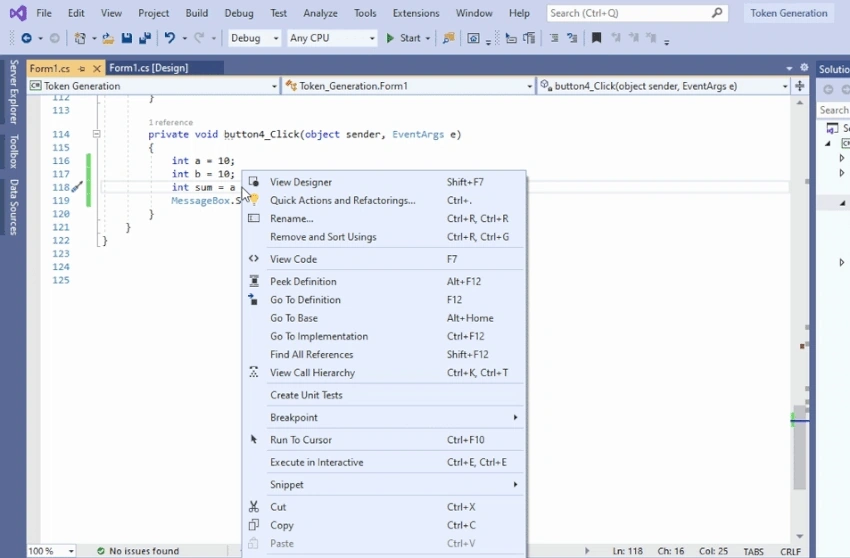The width and height of the screenshot is (850, 558).
Task: Choose Copy from the context menu
Action: 384,525
